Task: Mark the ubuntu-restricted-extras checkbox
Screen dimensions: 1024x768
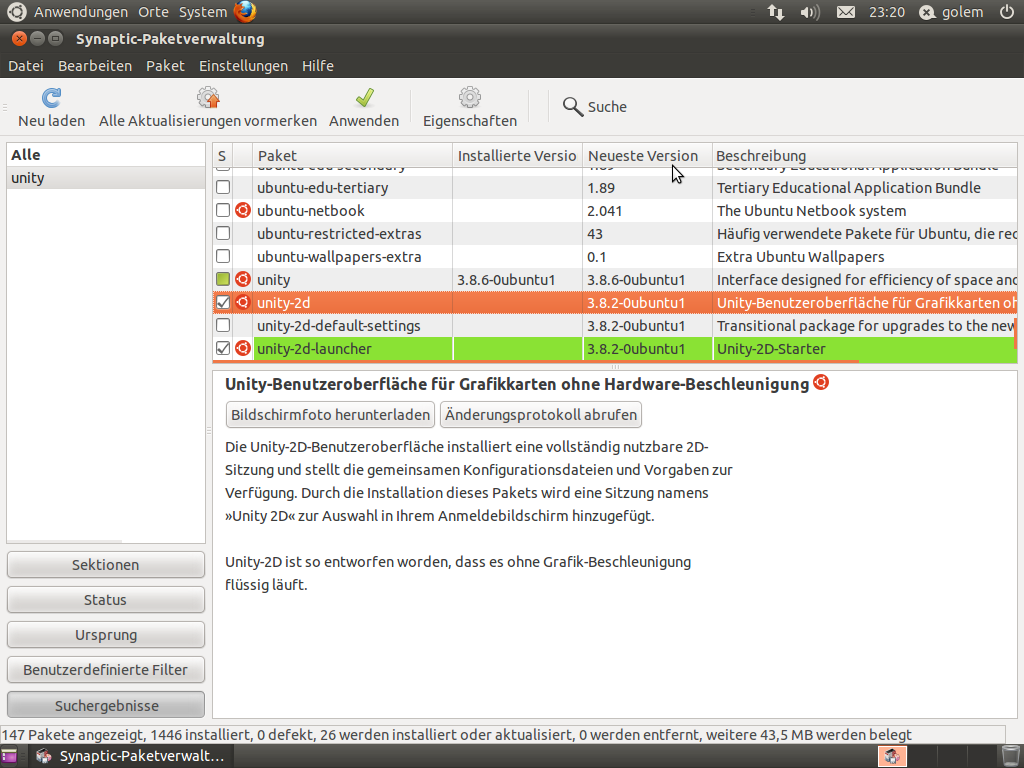Action: tap(223, 234)
